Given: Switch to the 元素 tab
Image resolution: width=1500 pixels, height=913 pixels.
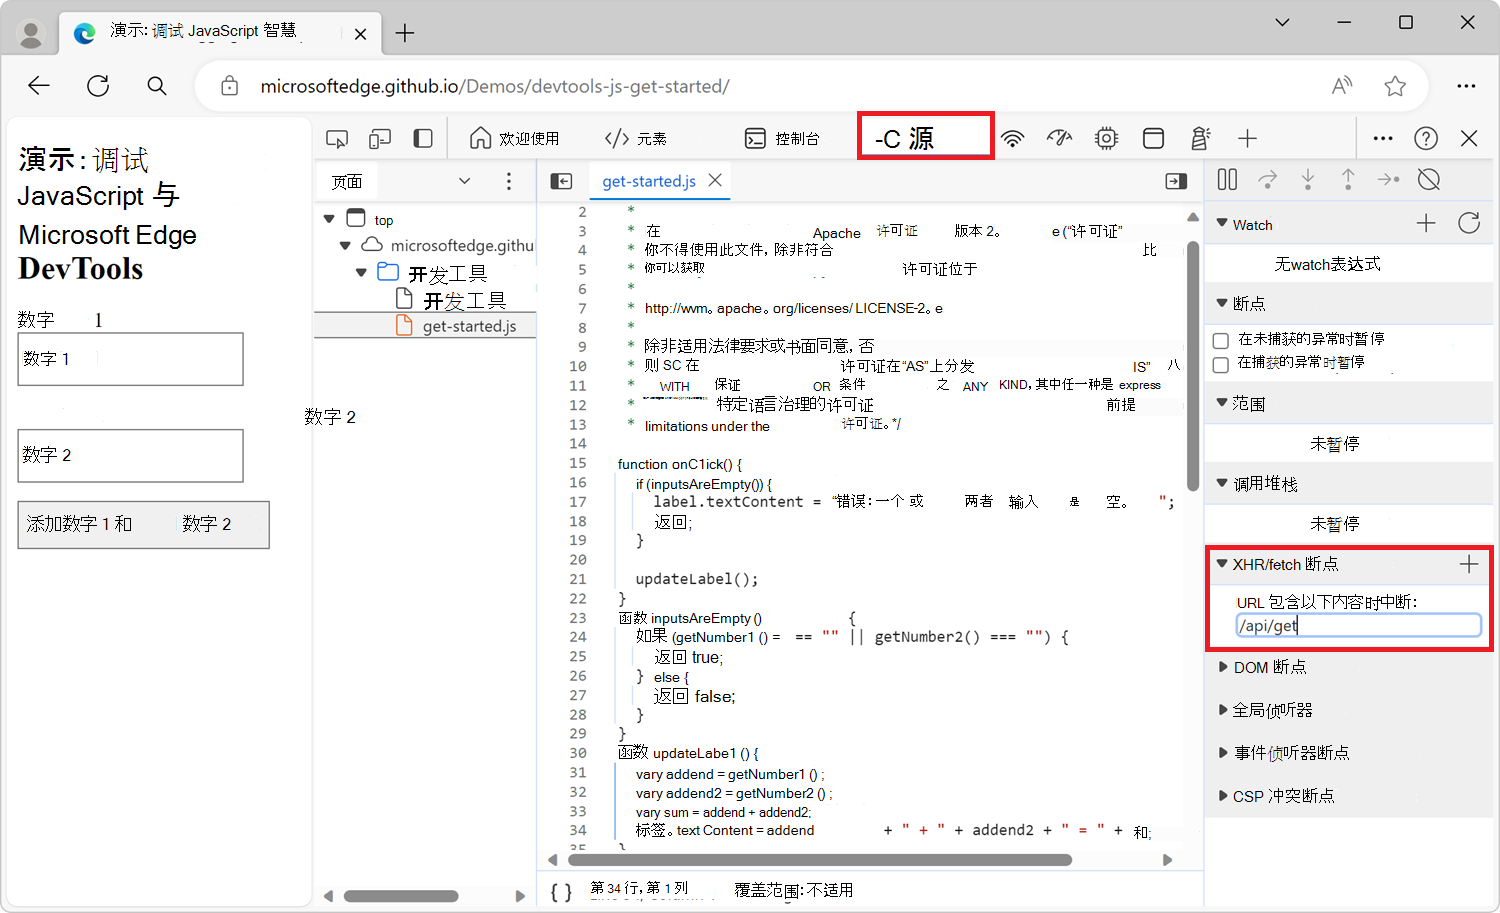Looking at the screenshot, I should (635, 138).
